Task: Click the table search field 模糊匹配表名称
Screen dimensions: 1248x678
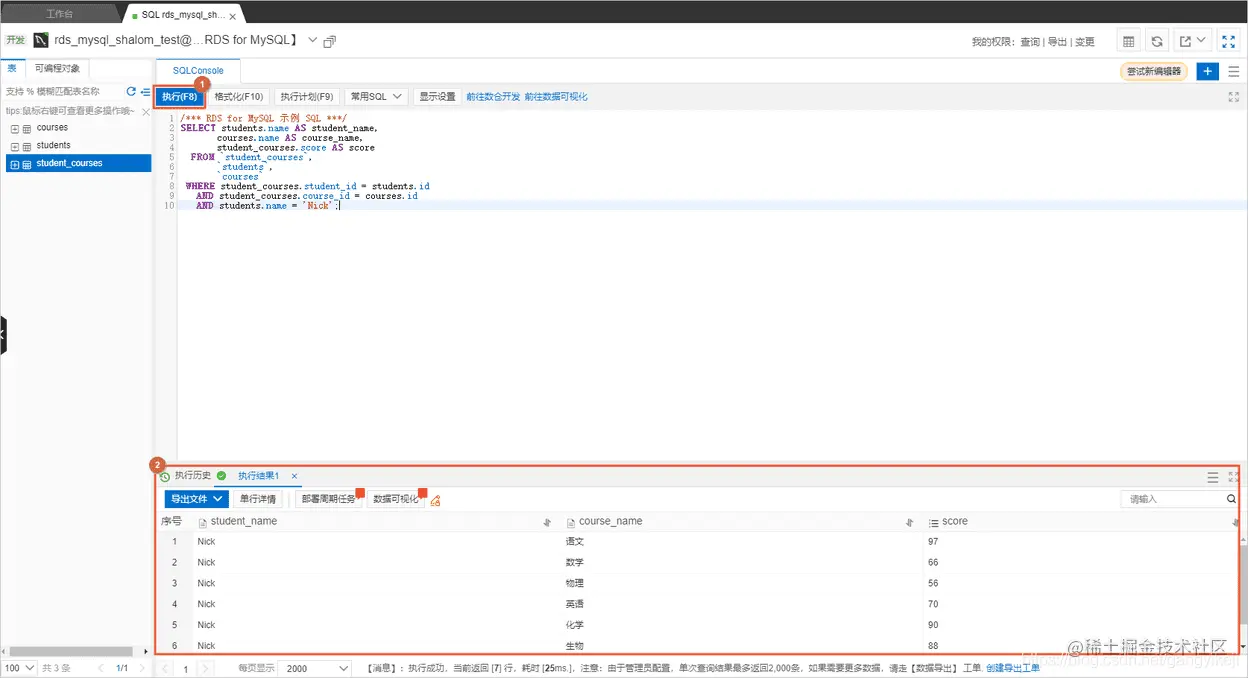Action: (x=62, y=91)
